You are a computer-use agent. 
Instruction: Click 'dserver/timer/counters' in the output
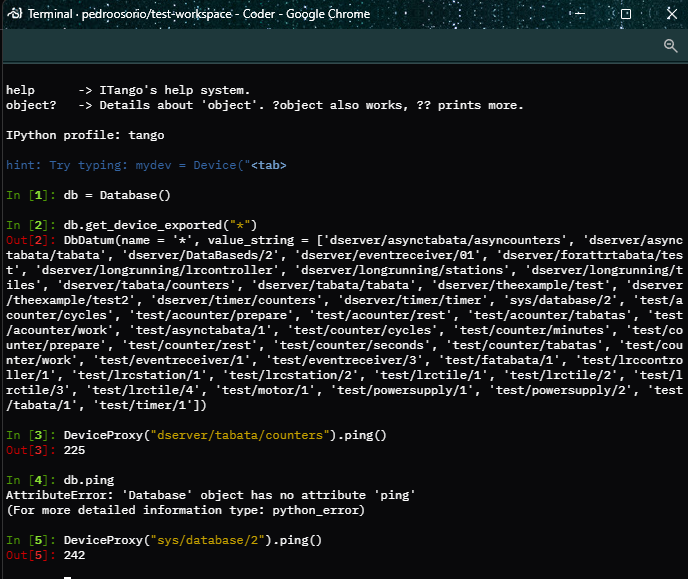click(236, 300)
